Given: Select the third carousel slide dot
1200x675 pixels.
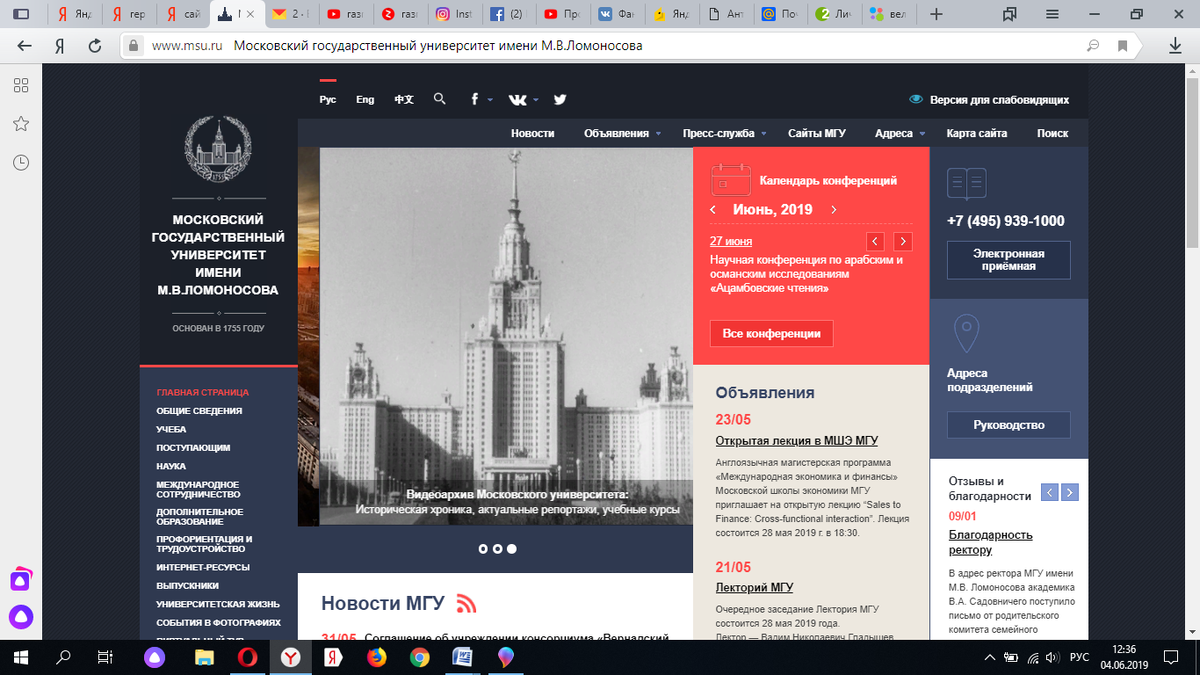Looking at the screenshot, I should (x=511, y=548).
